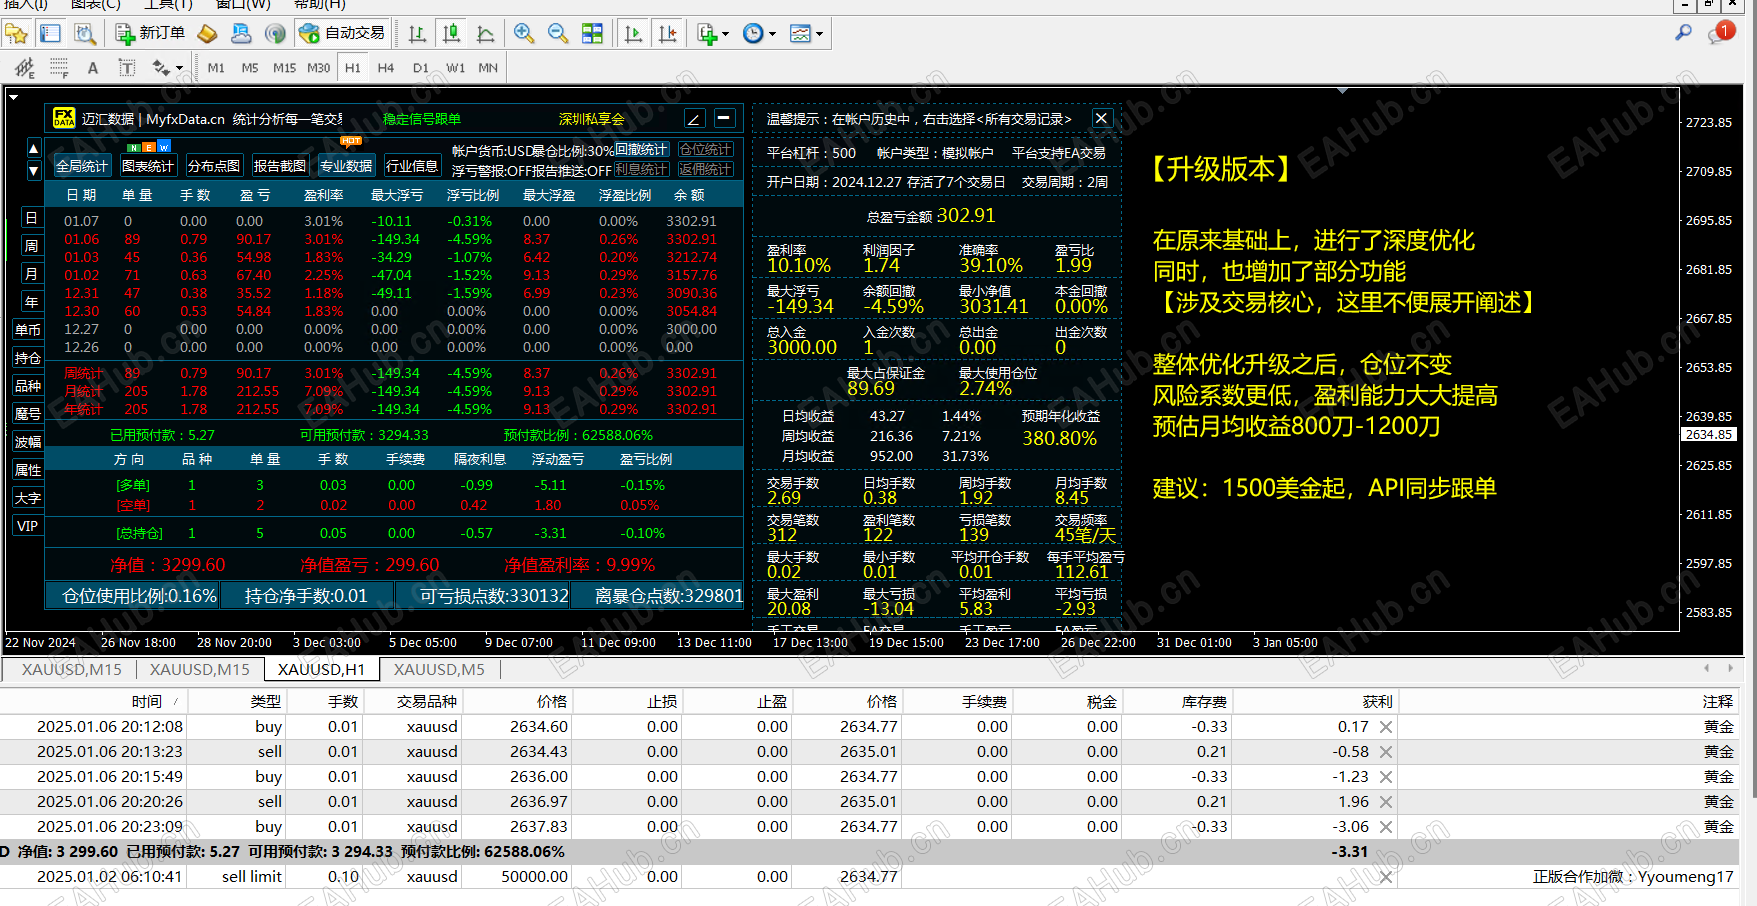
Task: Select the Fibonacci retracement drawing tool
Action: 58,68
